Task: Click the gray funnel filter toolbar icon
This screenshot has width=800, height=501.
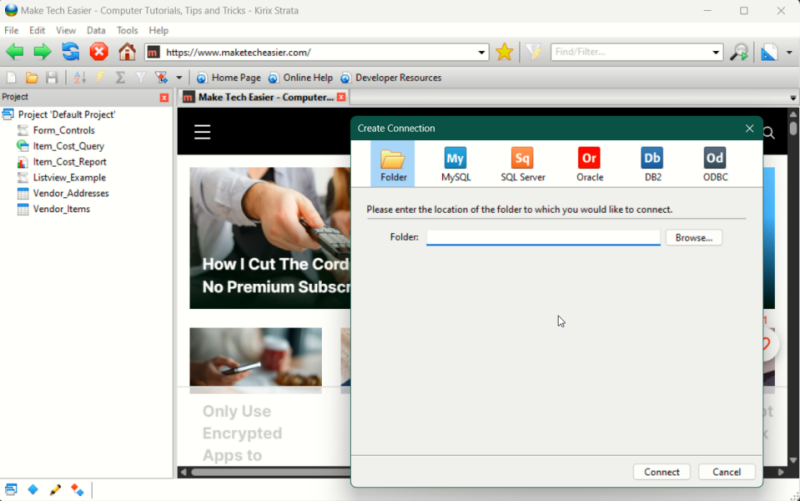Action: (x=141, y=78)
